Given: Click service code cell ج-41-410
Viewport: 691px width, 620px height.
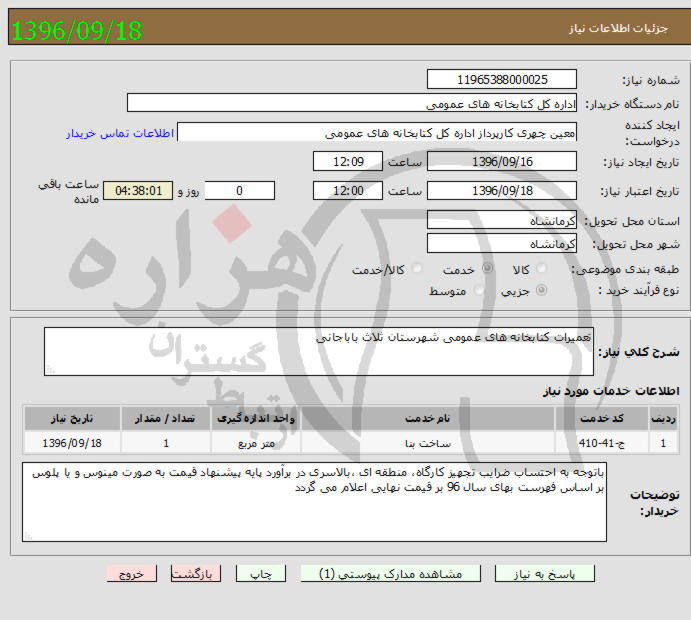Looking at the screenshot, I should pos(602,443).
